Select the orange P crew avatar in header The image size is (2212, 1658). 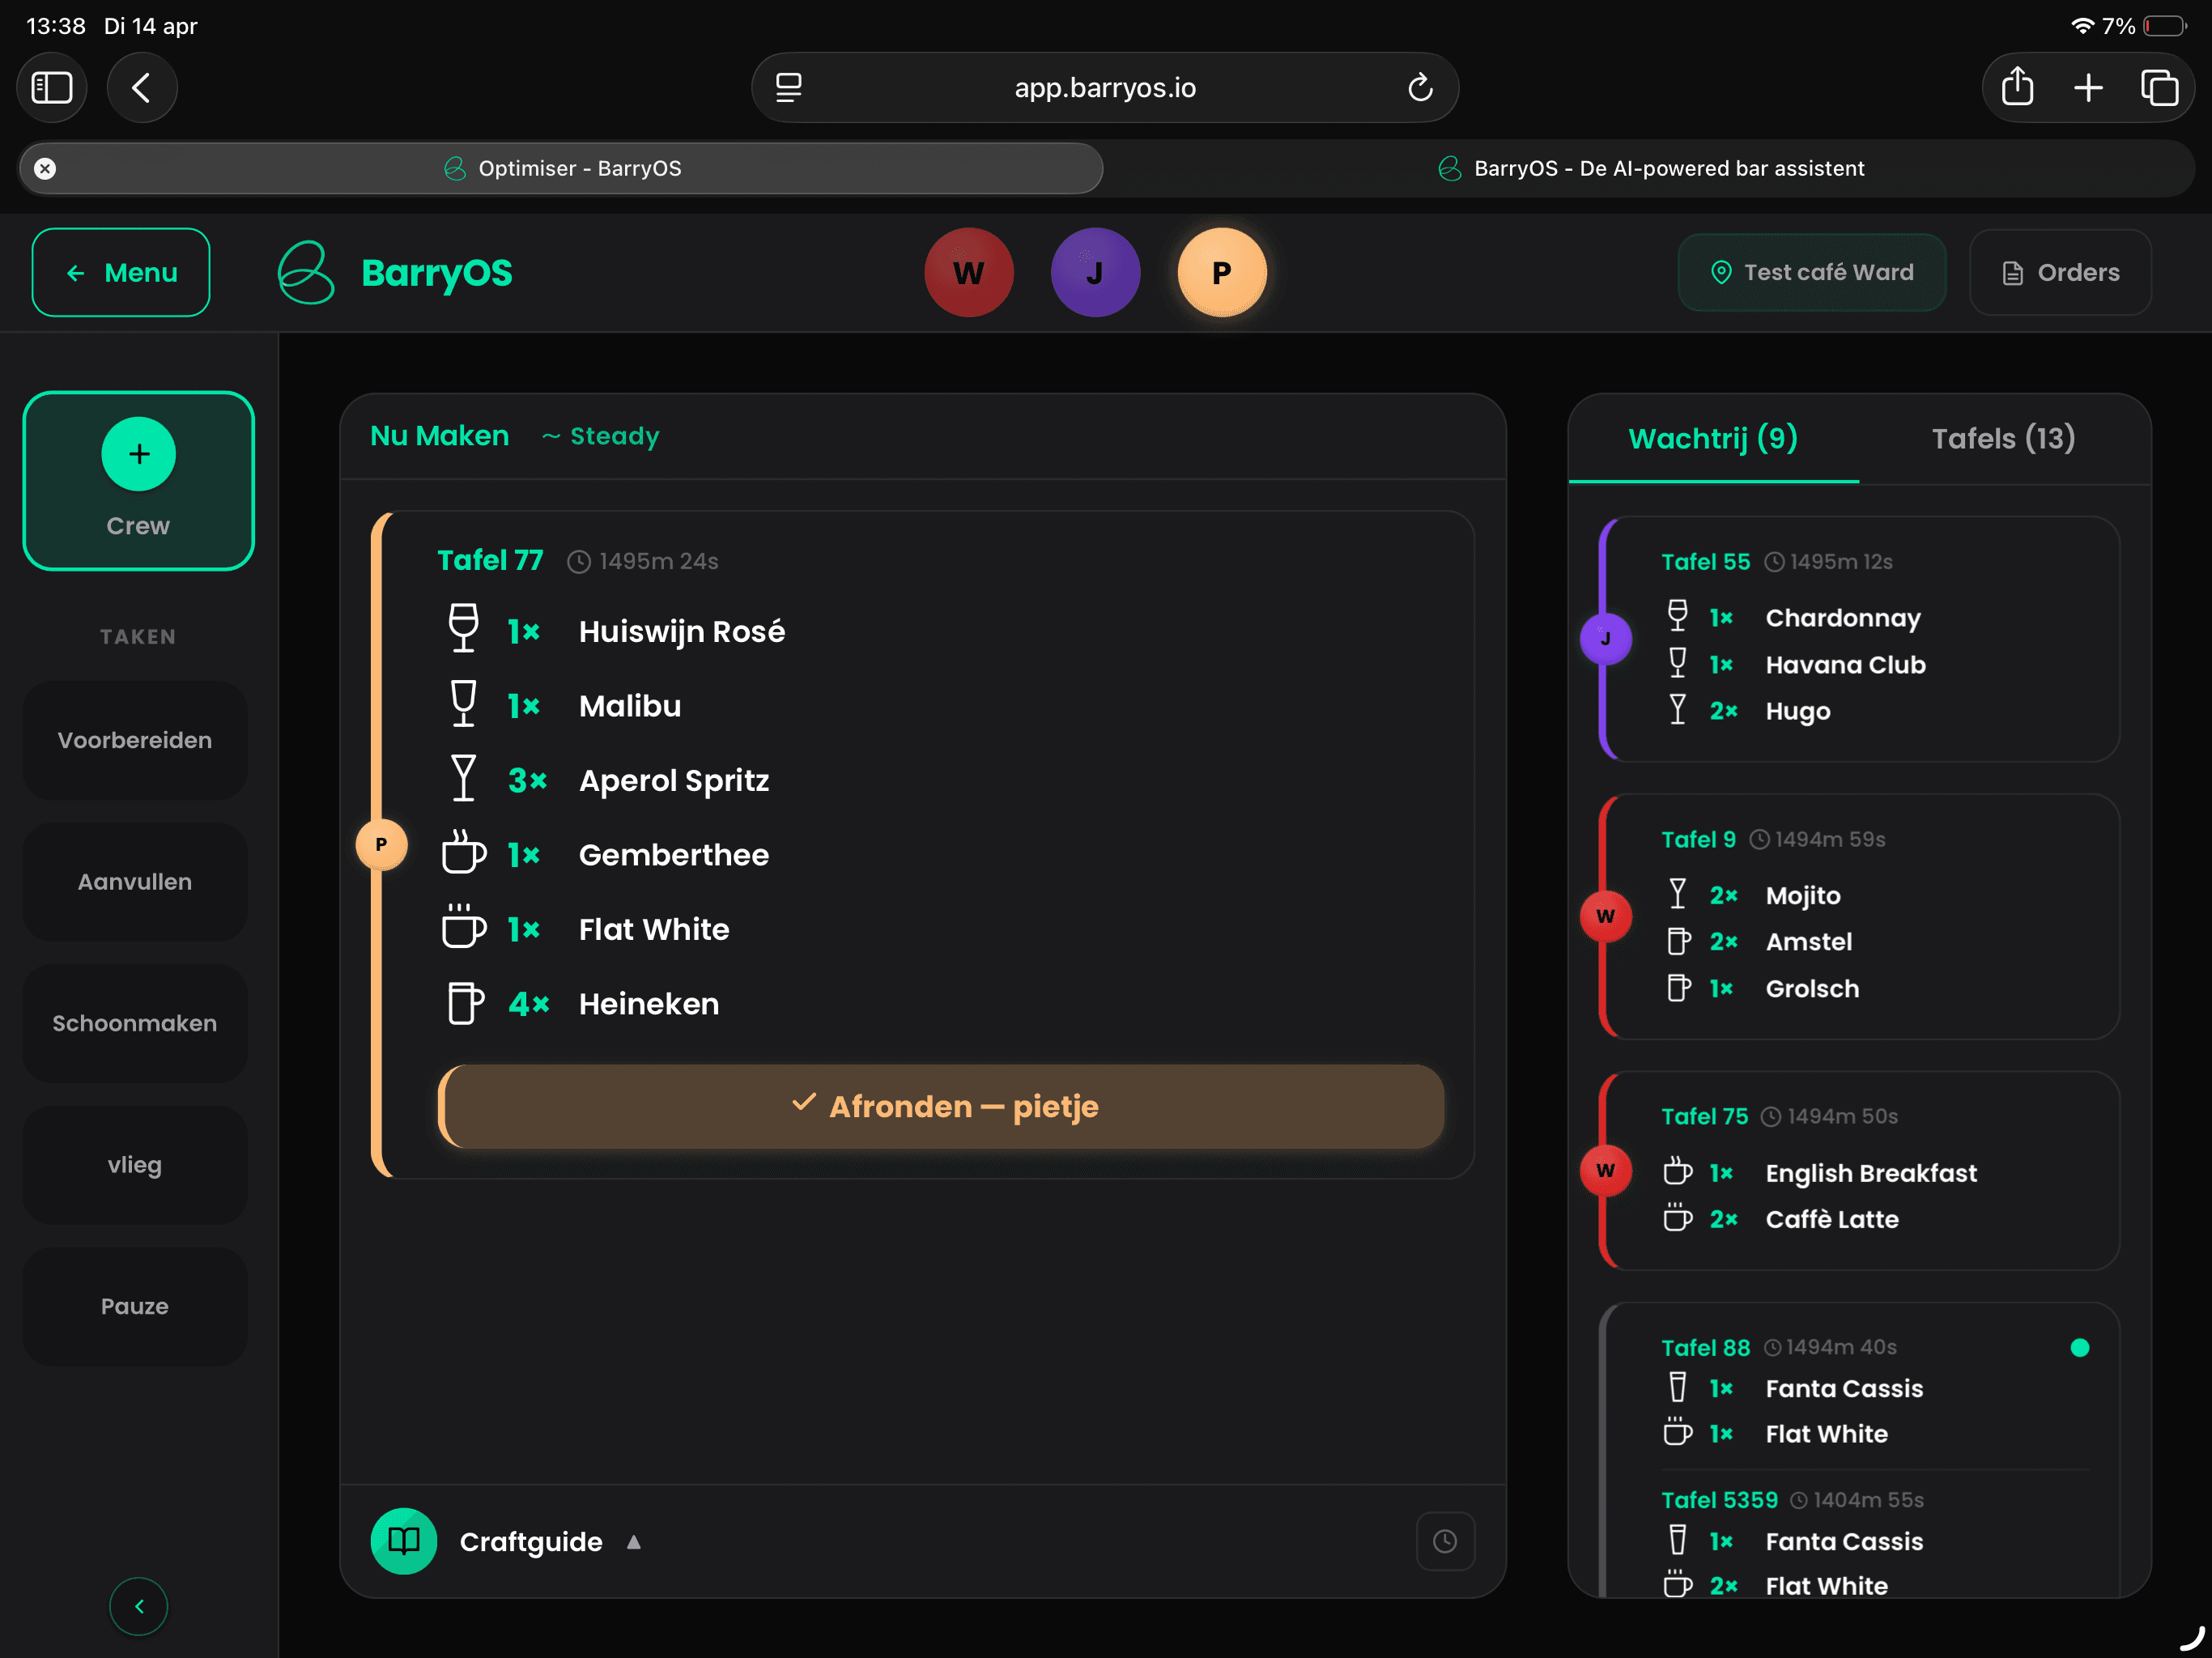click(1221, 272)
